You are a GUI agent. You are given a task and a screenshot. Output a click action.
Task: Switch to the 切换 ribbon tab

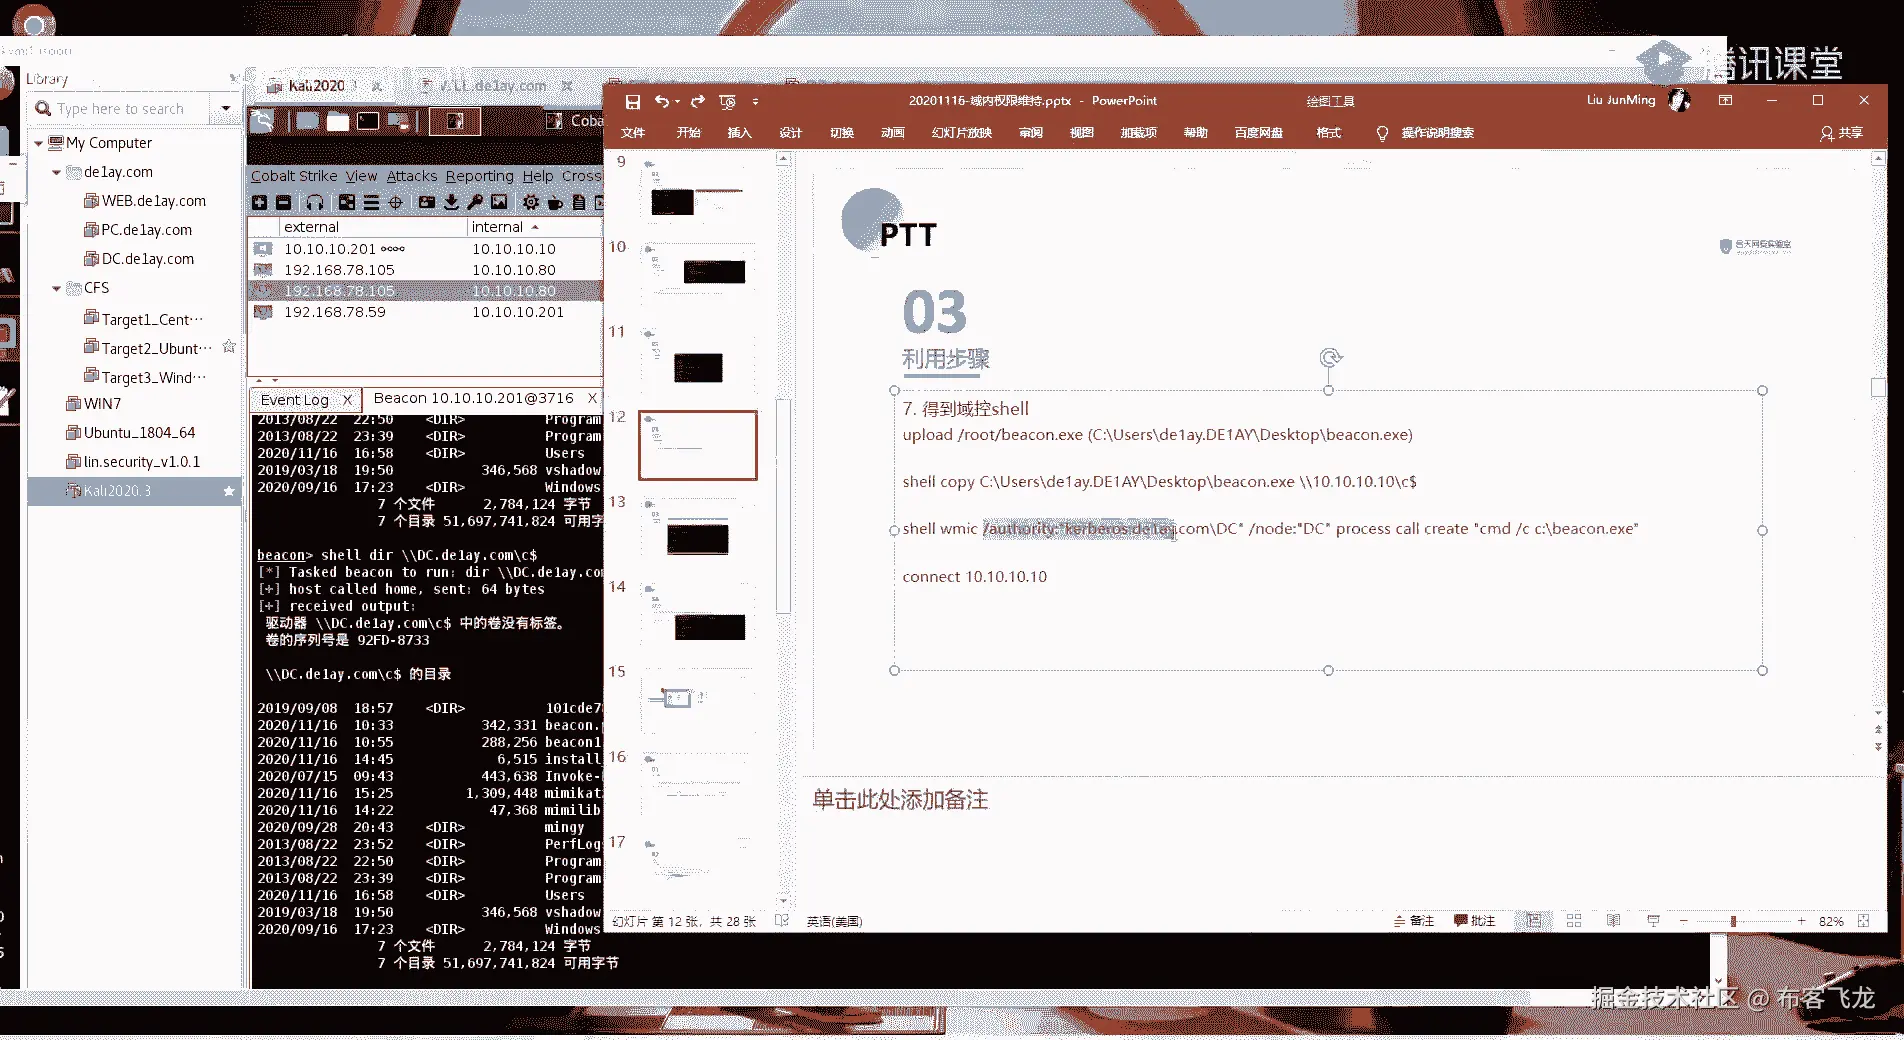842,133
